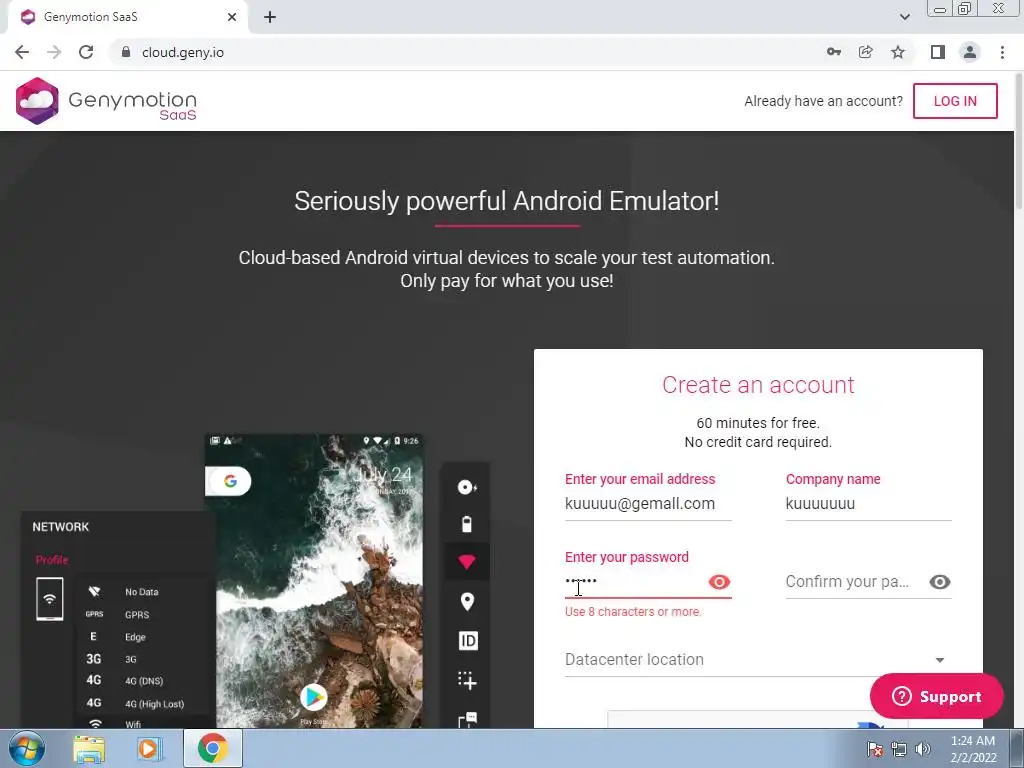Click the forward navigation arrow
The image size is (1024, 768).
point(54,52)
